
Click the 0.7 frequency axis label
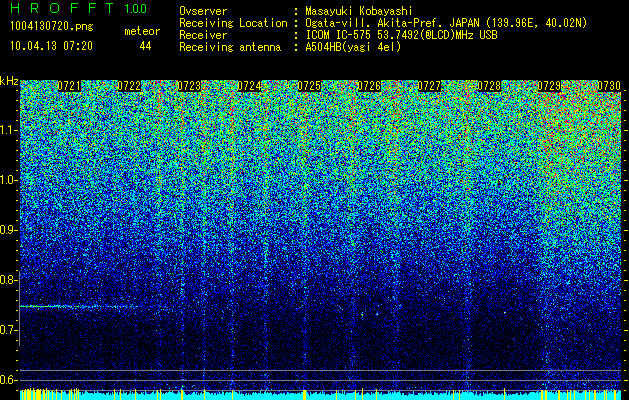(7, 330)
